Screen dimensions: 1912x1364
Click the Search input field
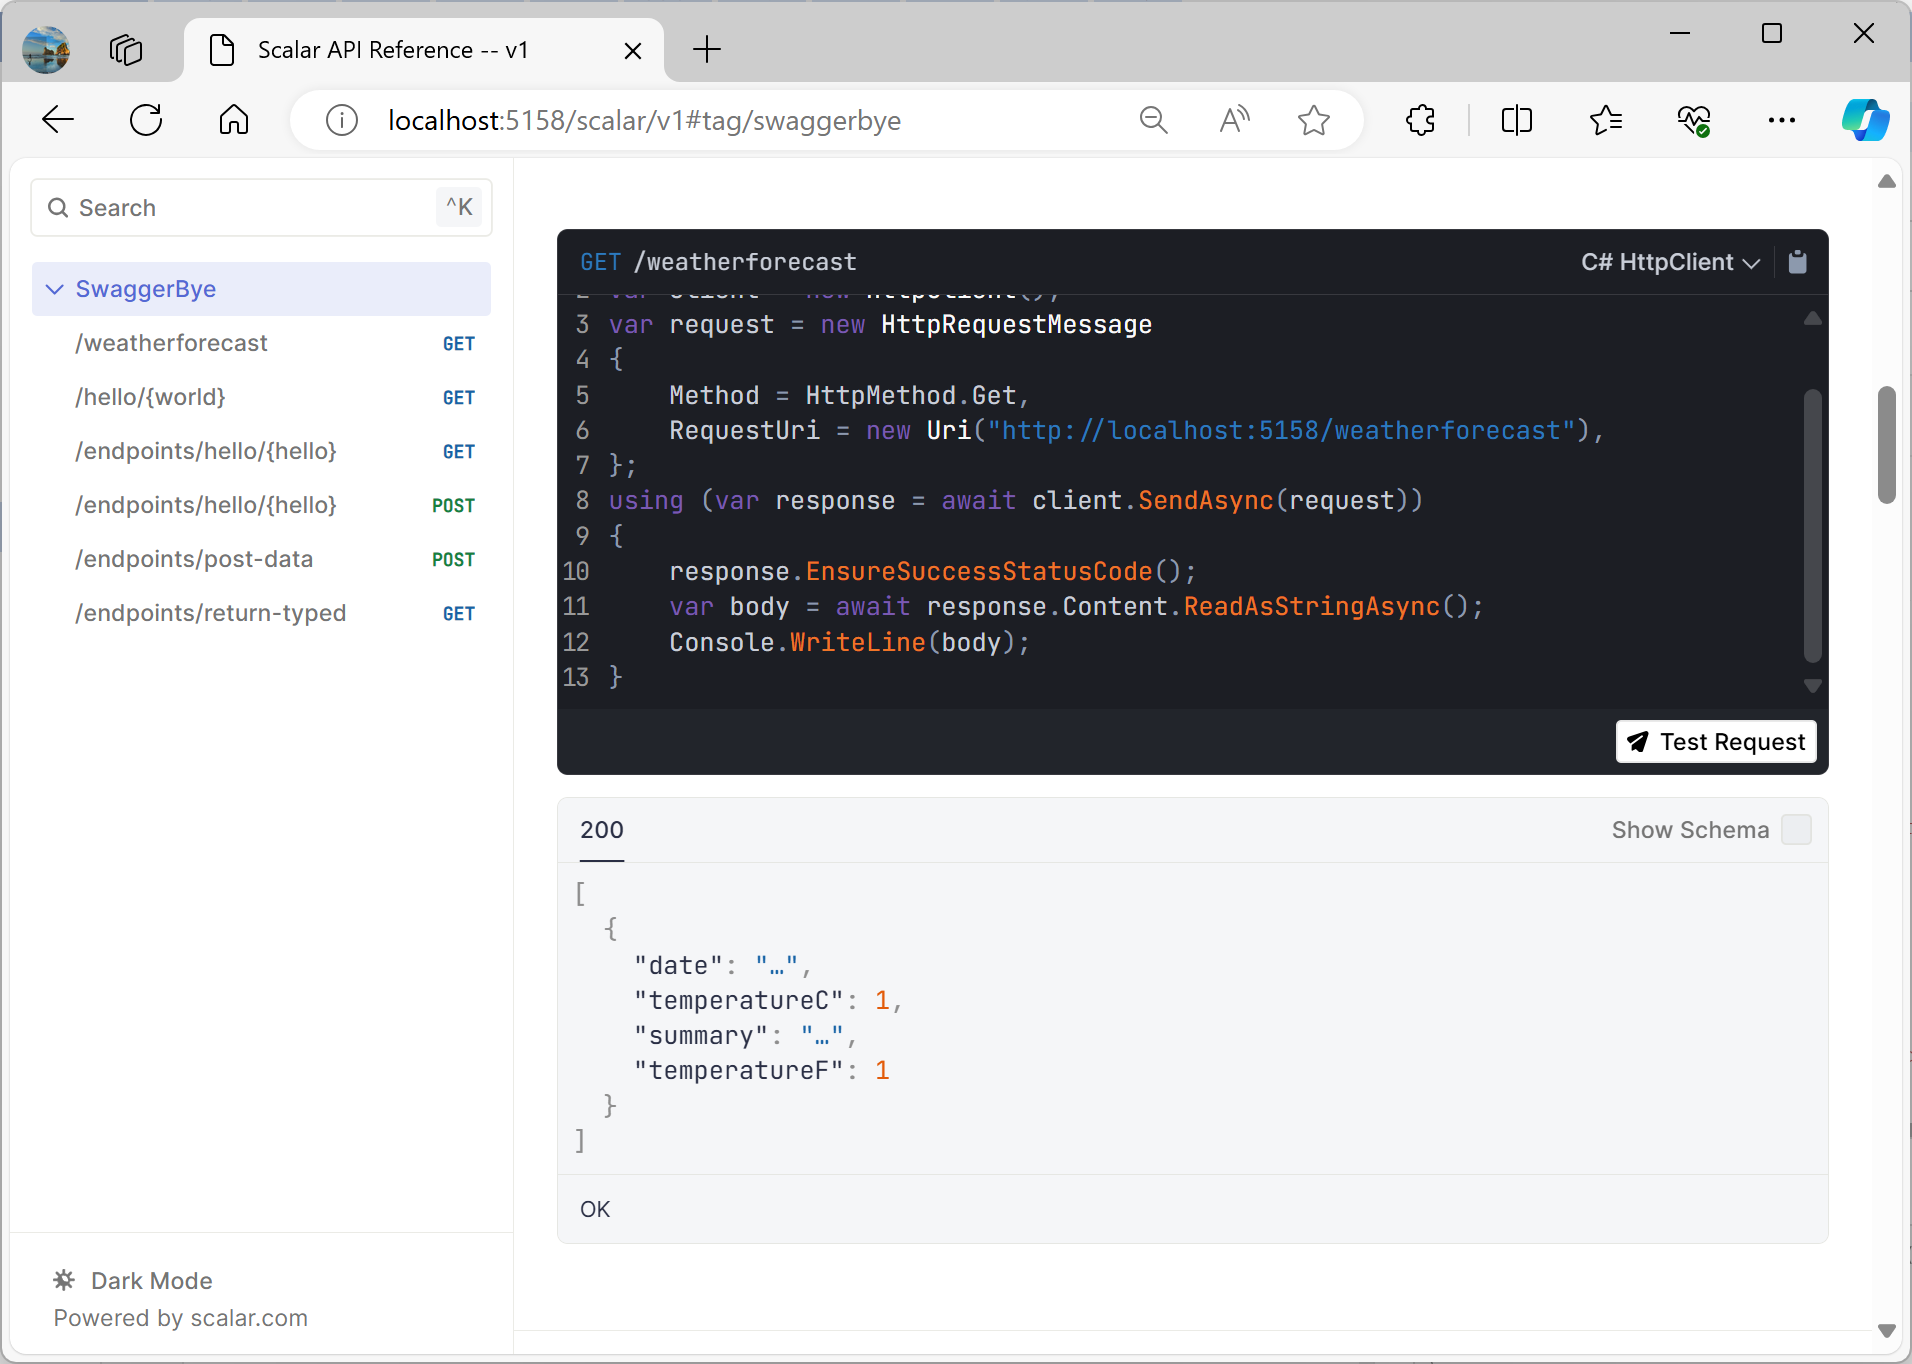coord(261,208)
